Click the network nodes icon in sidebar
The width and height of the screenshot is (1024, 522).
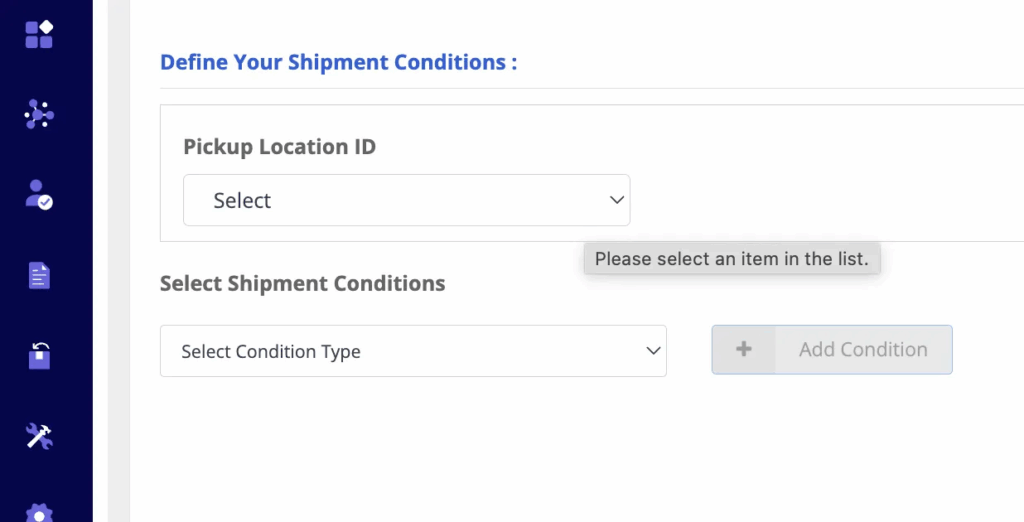[39, 115]
